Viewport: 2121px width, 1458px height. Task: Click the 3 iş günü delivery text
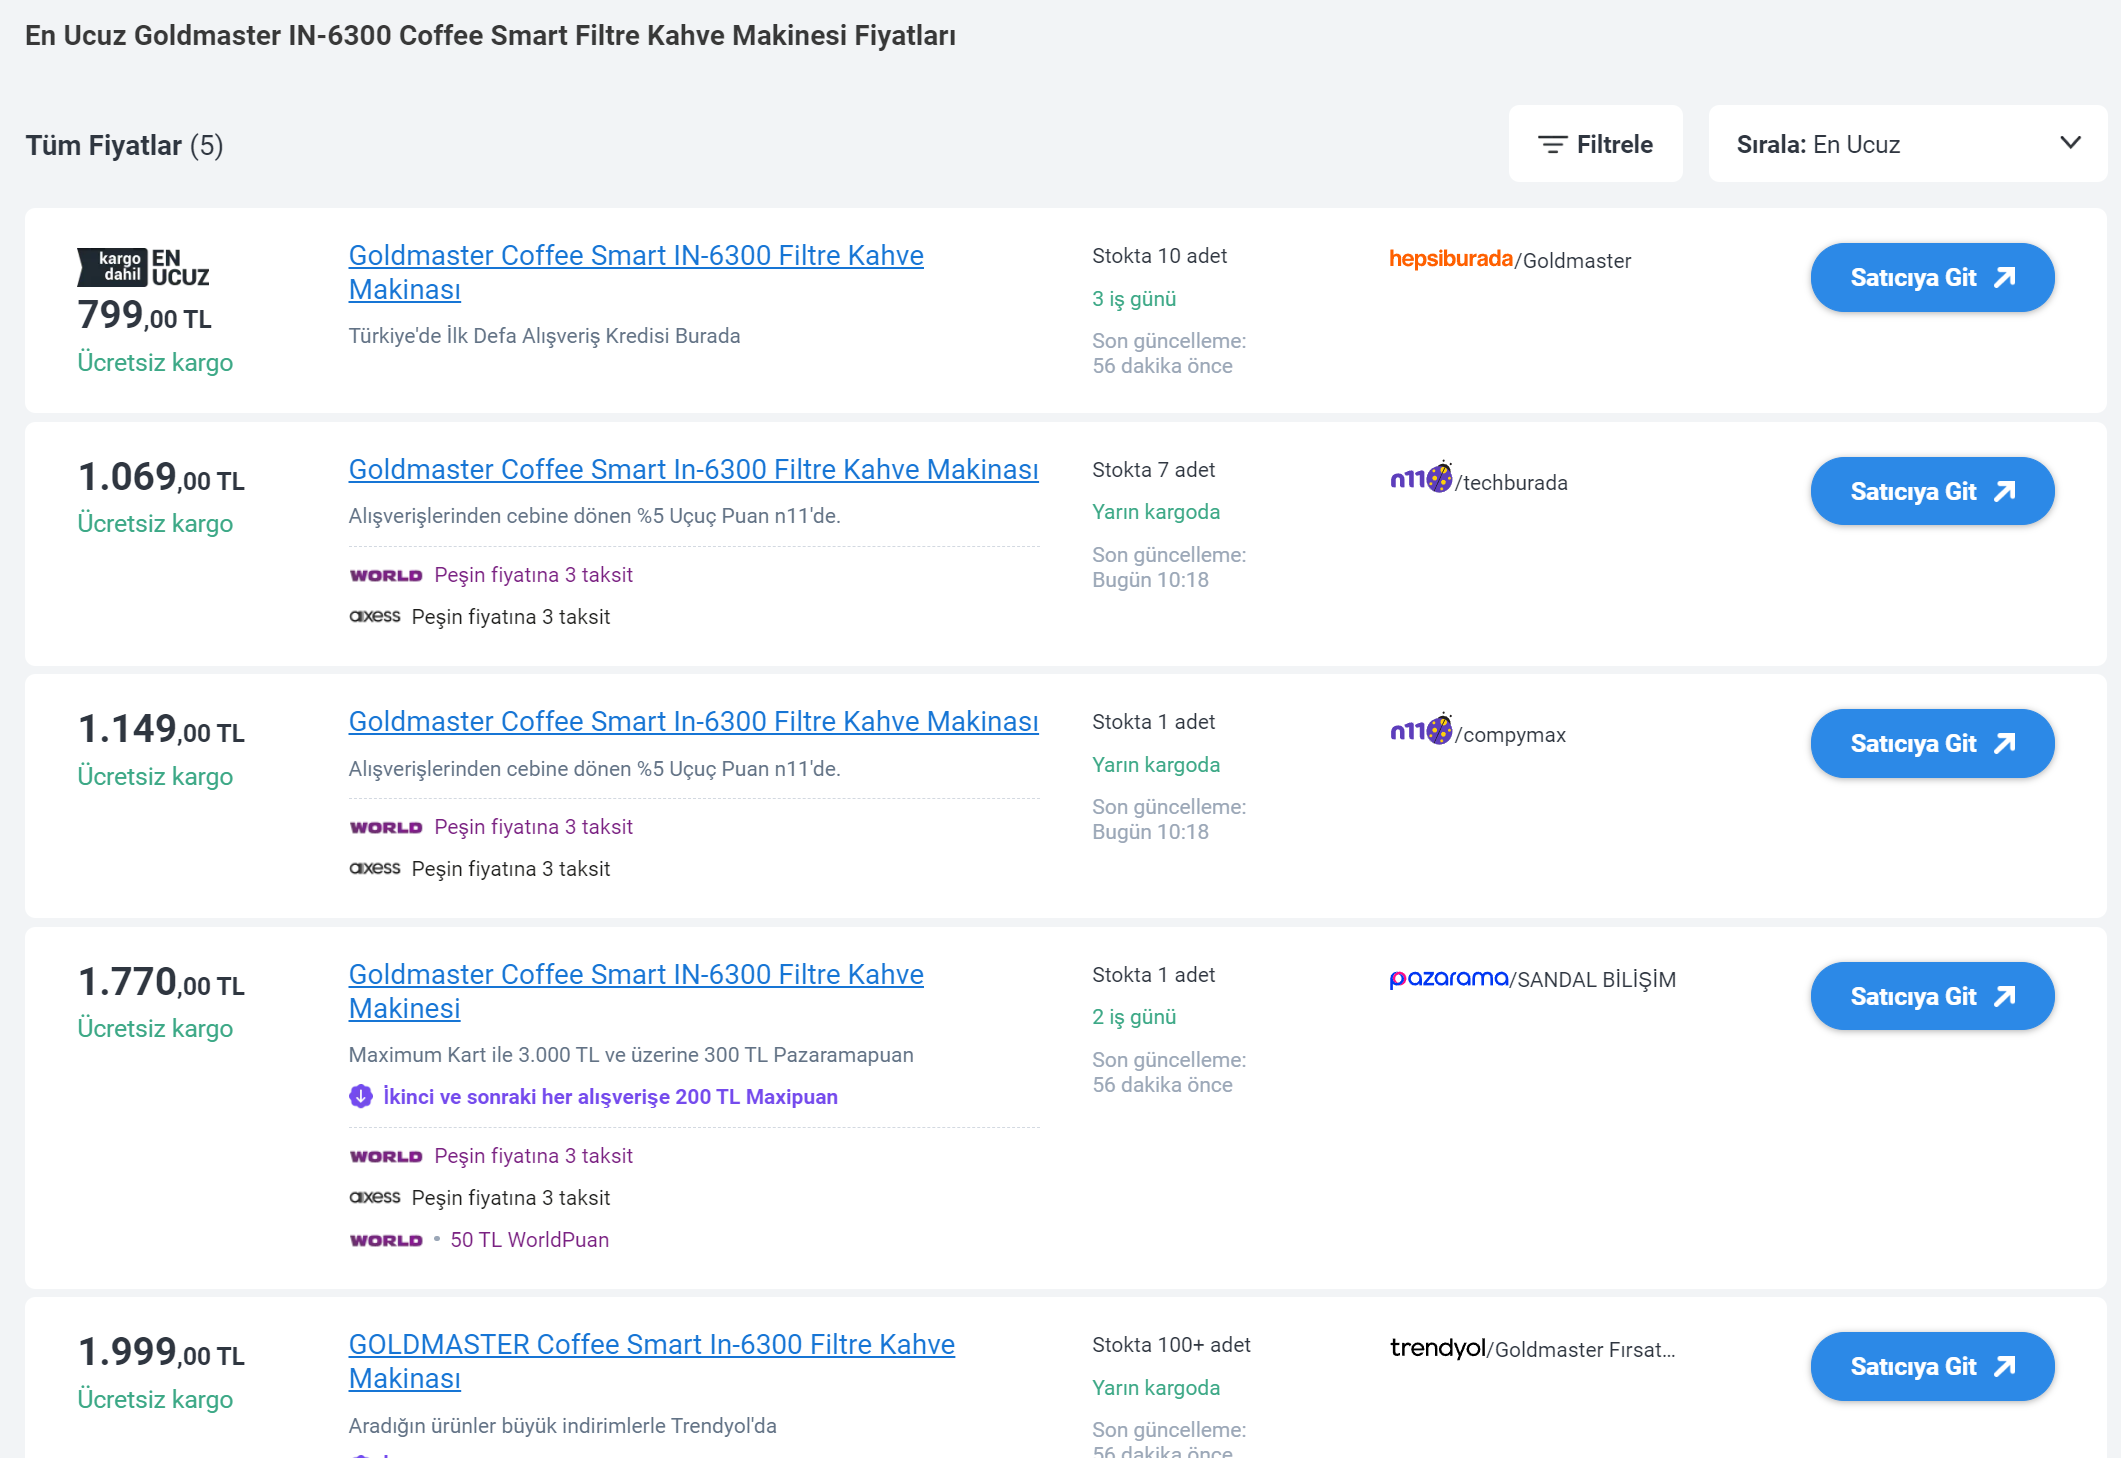pyautogui.click(x=1134, y=299)
